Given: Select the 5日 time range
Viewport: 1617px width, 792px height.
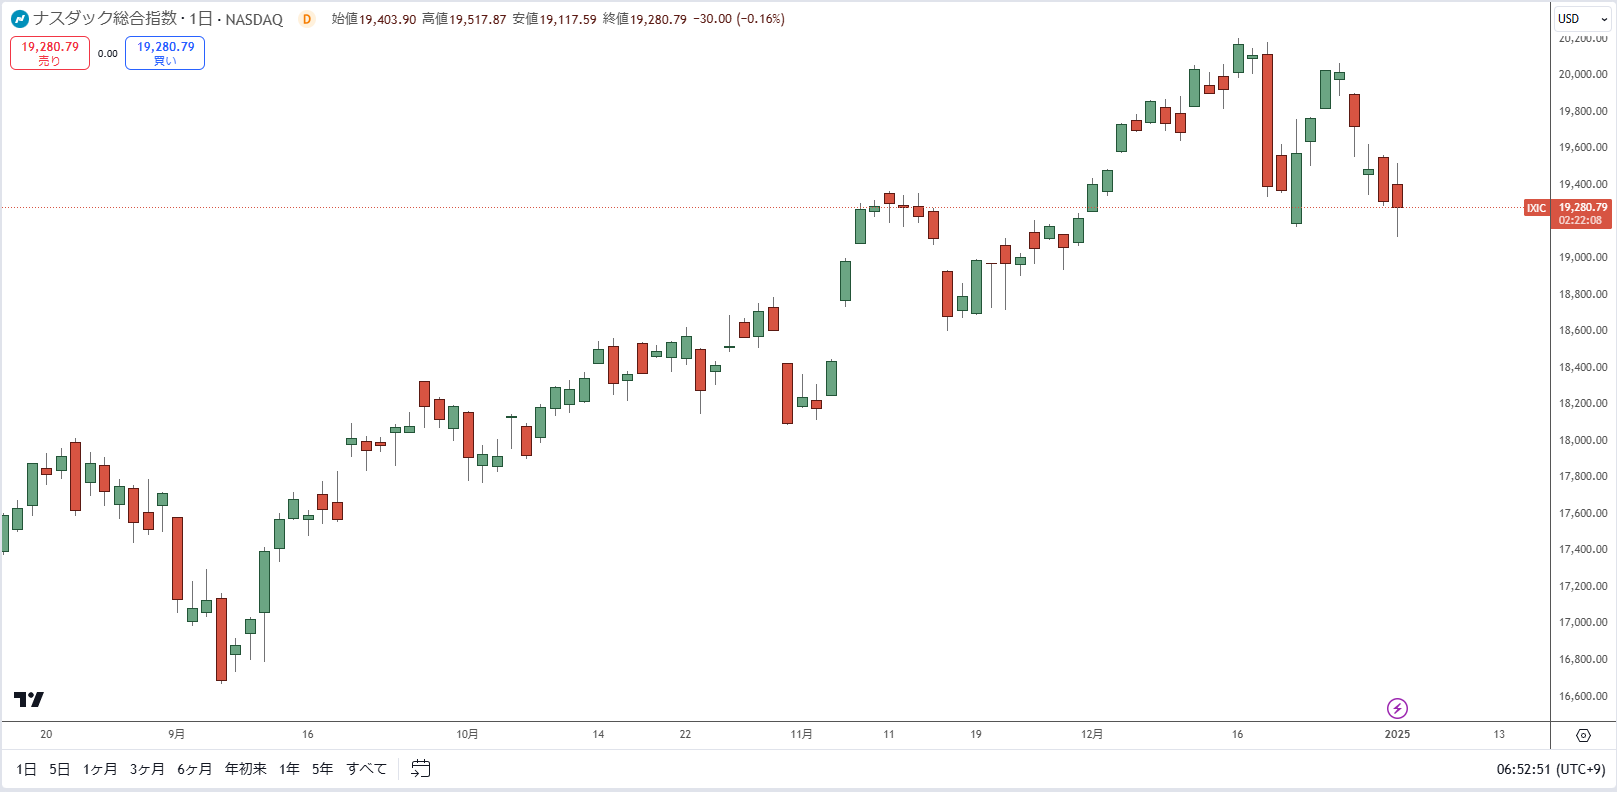Looking at the screenshot, I should 60,769.
